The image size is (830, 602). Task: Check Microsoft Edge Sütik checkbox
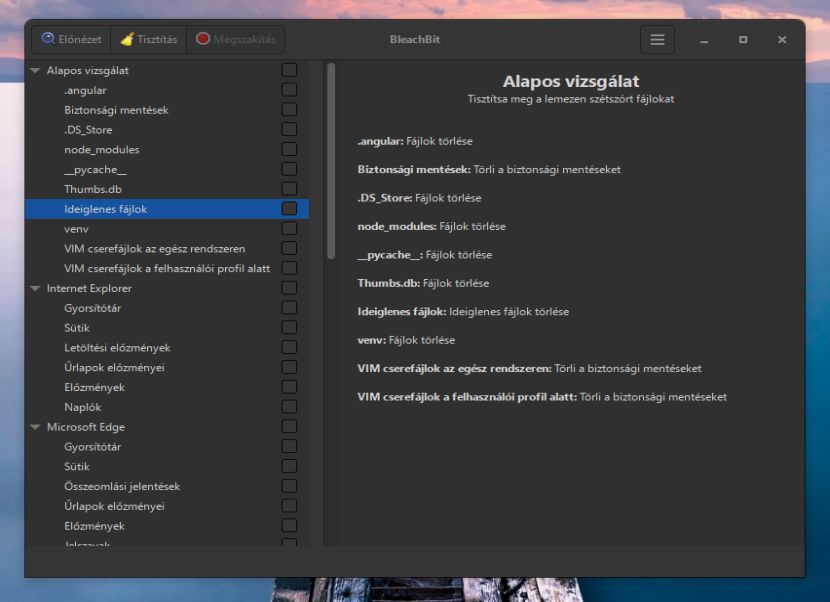click(x=289, y=466)
